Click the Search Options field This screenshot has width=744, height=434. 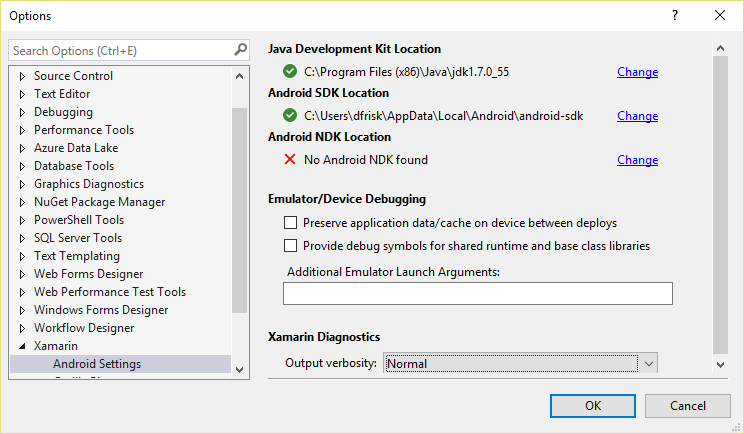pos(129,50)
